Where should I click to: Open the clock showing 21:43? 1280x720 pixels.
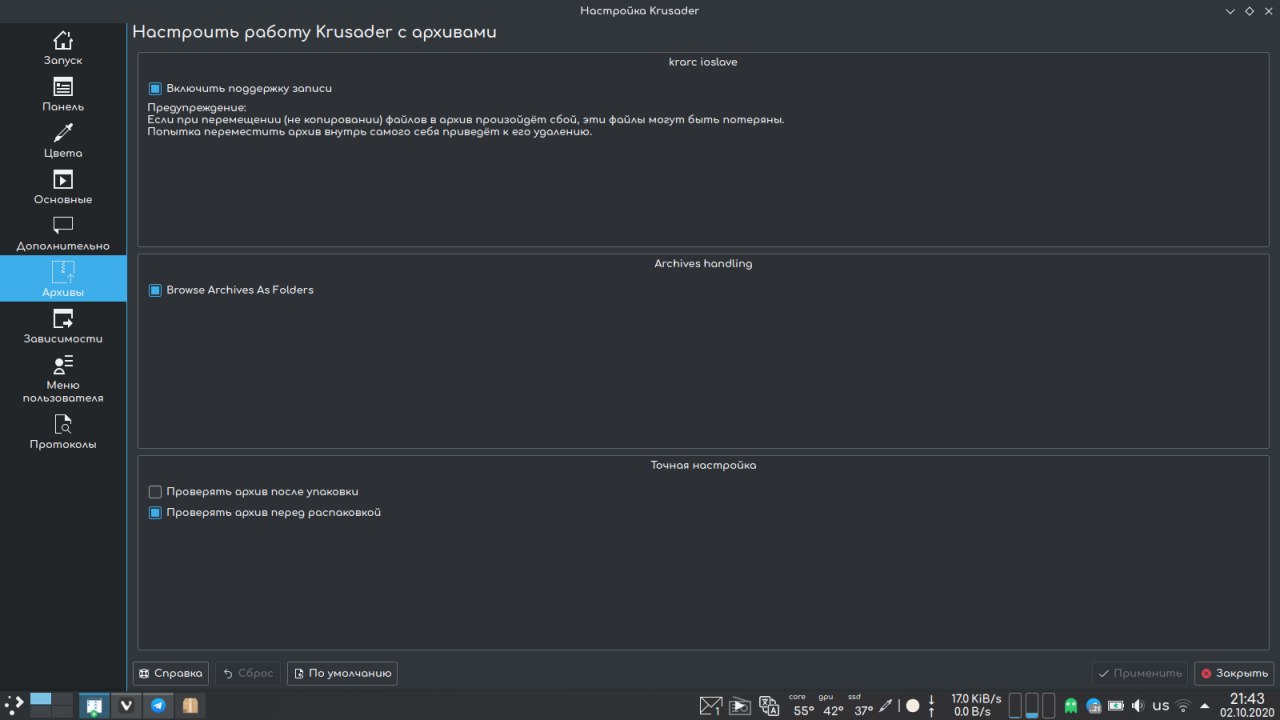pos(1247,705)
